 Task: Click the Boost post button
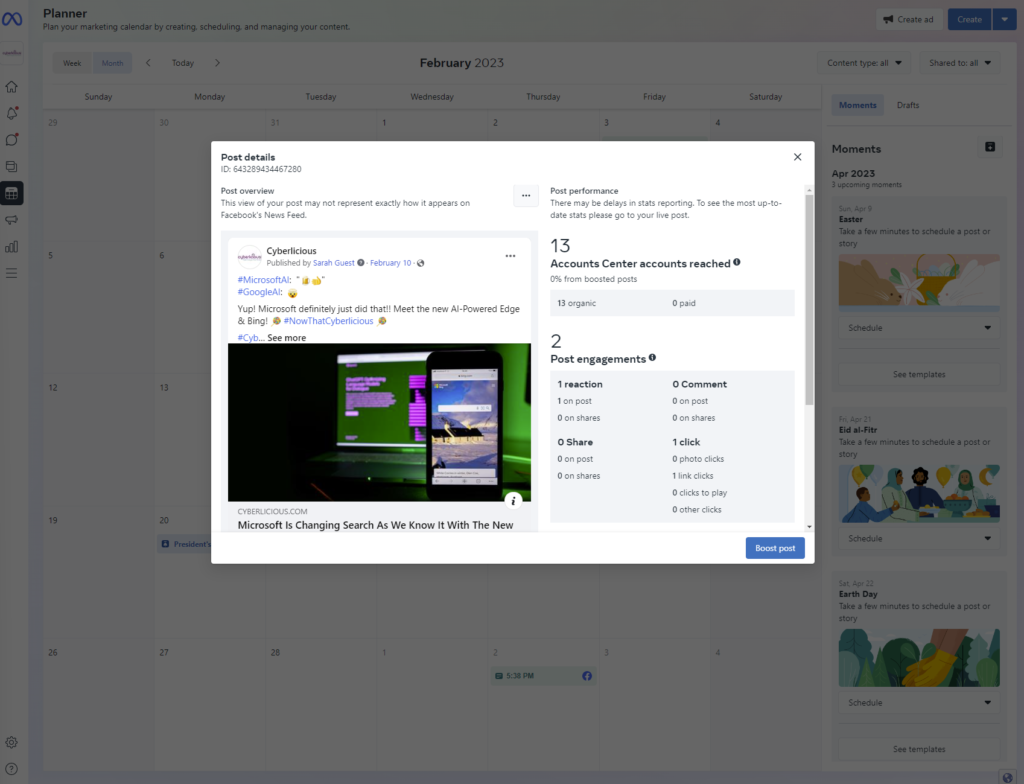[x=775, y=548]
